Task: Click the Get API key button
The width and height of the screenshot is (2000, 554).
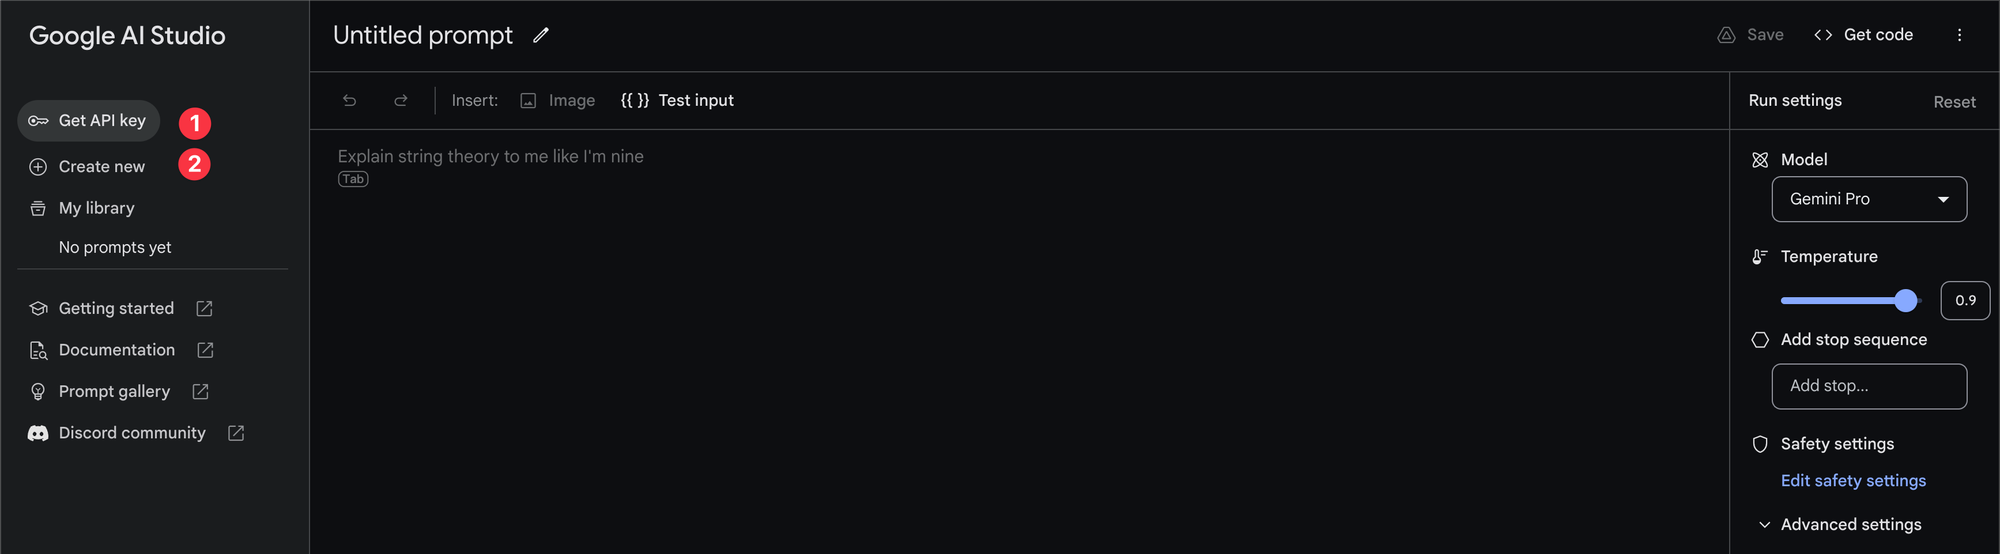Action: click(89, 121)
